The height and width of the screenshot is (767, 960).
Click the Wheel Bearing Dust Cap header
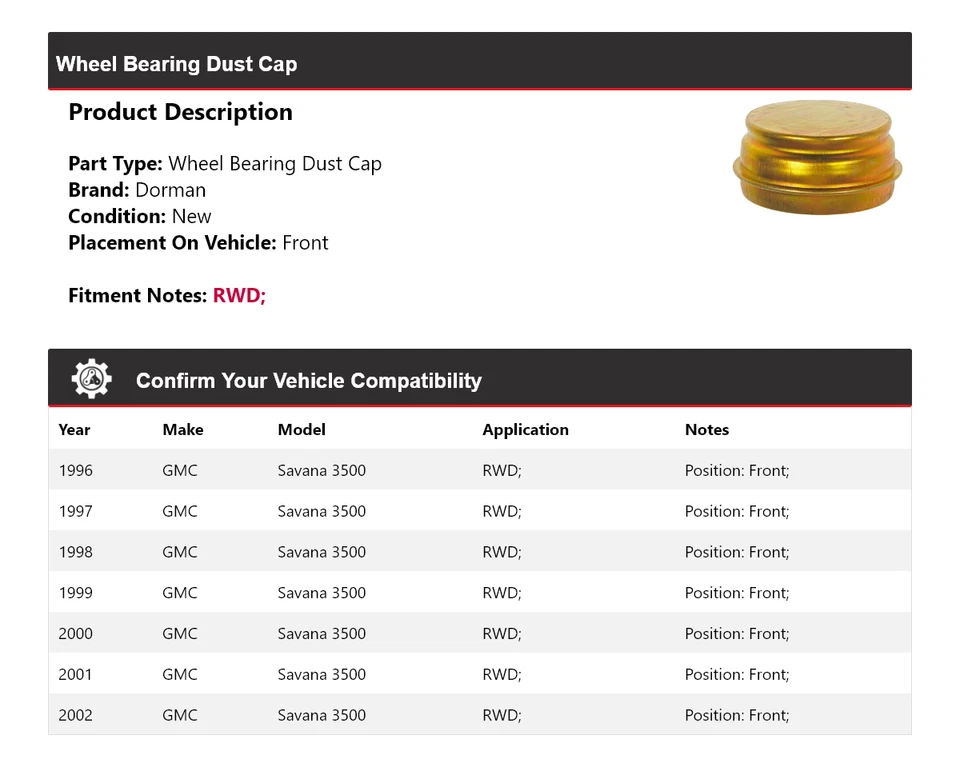coord(177,64)
